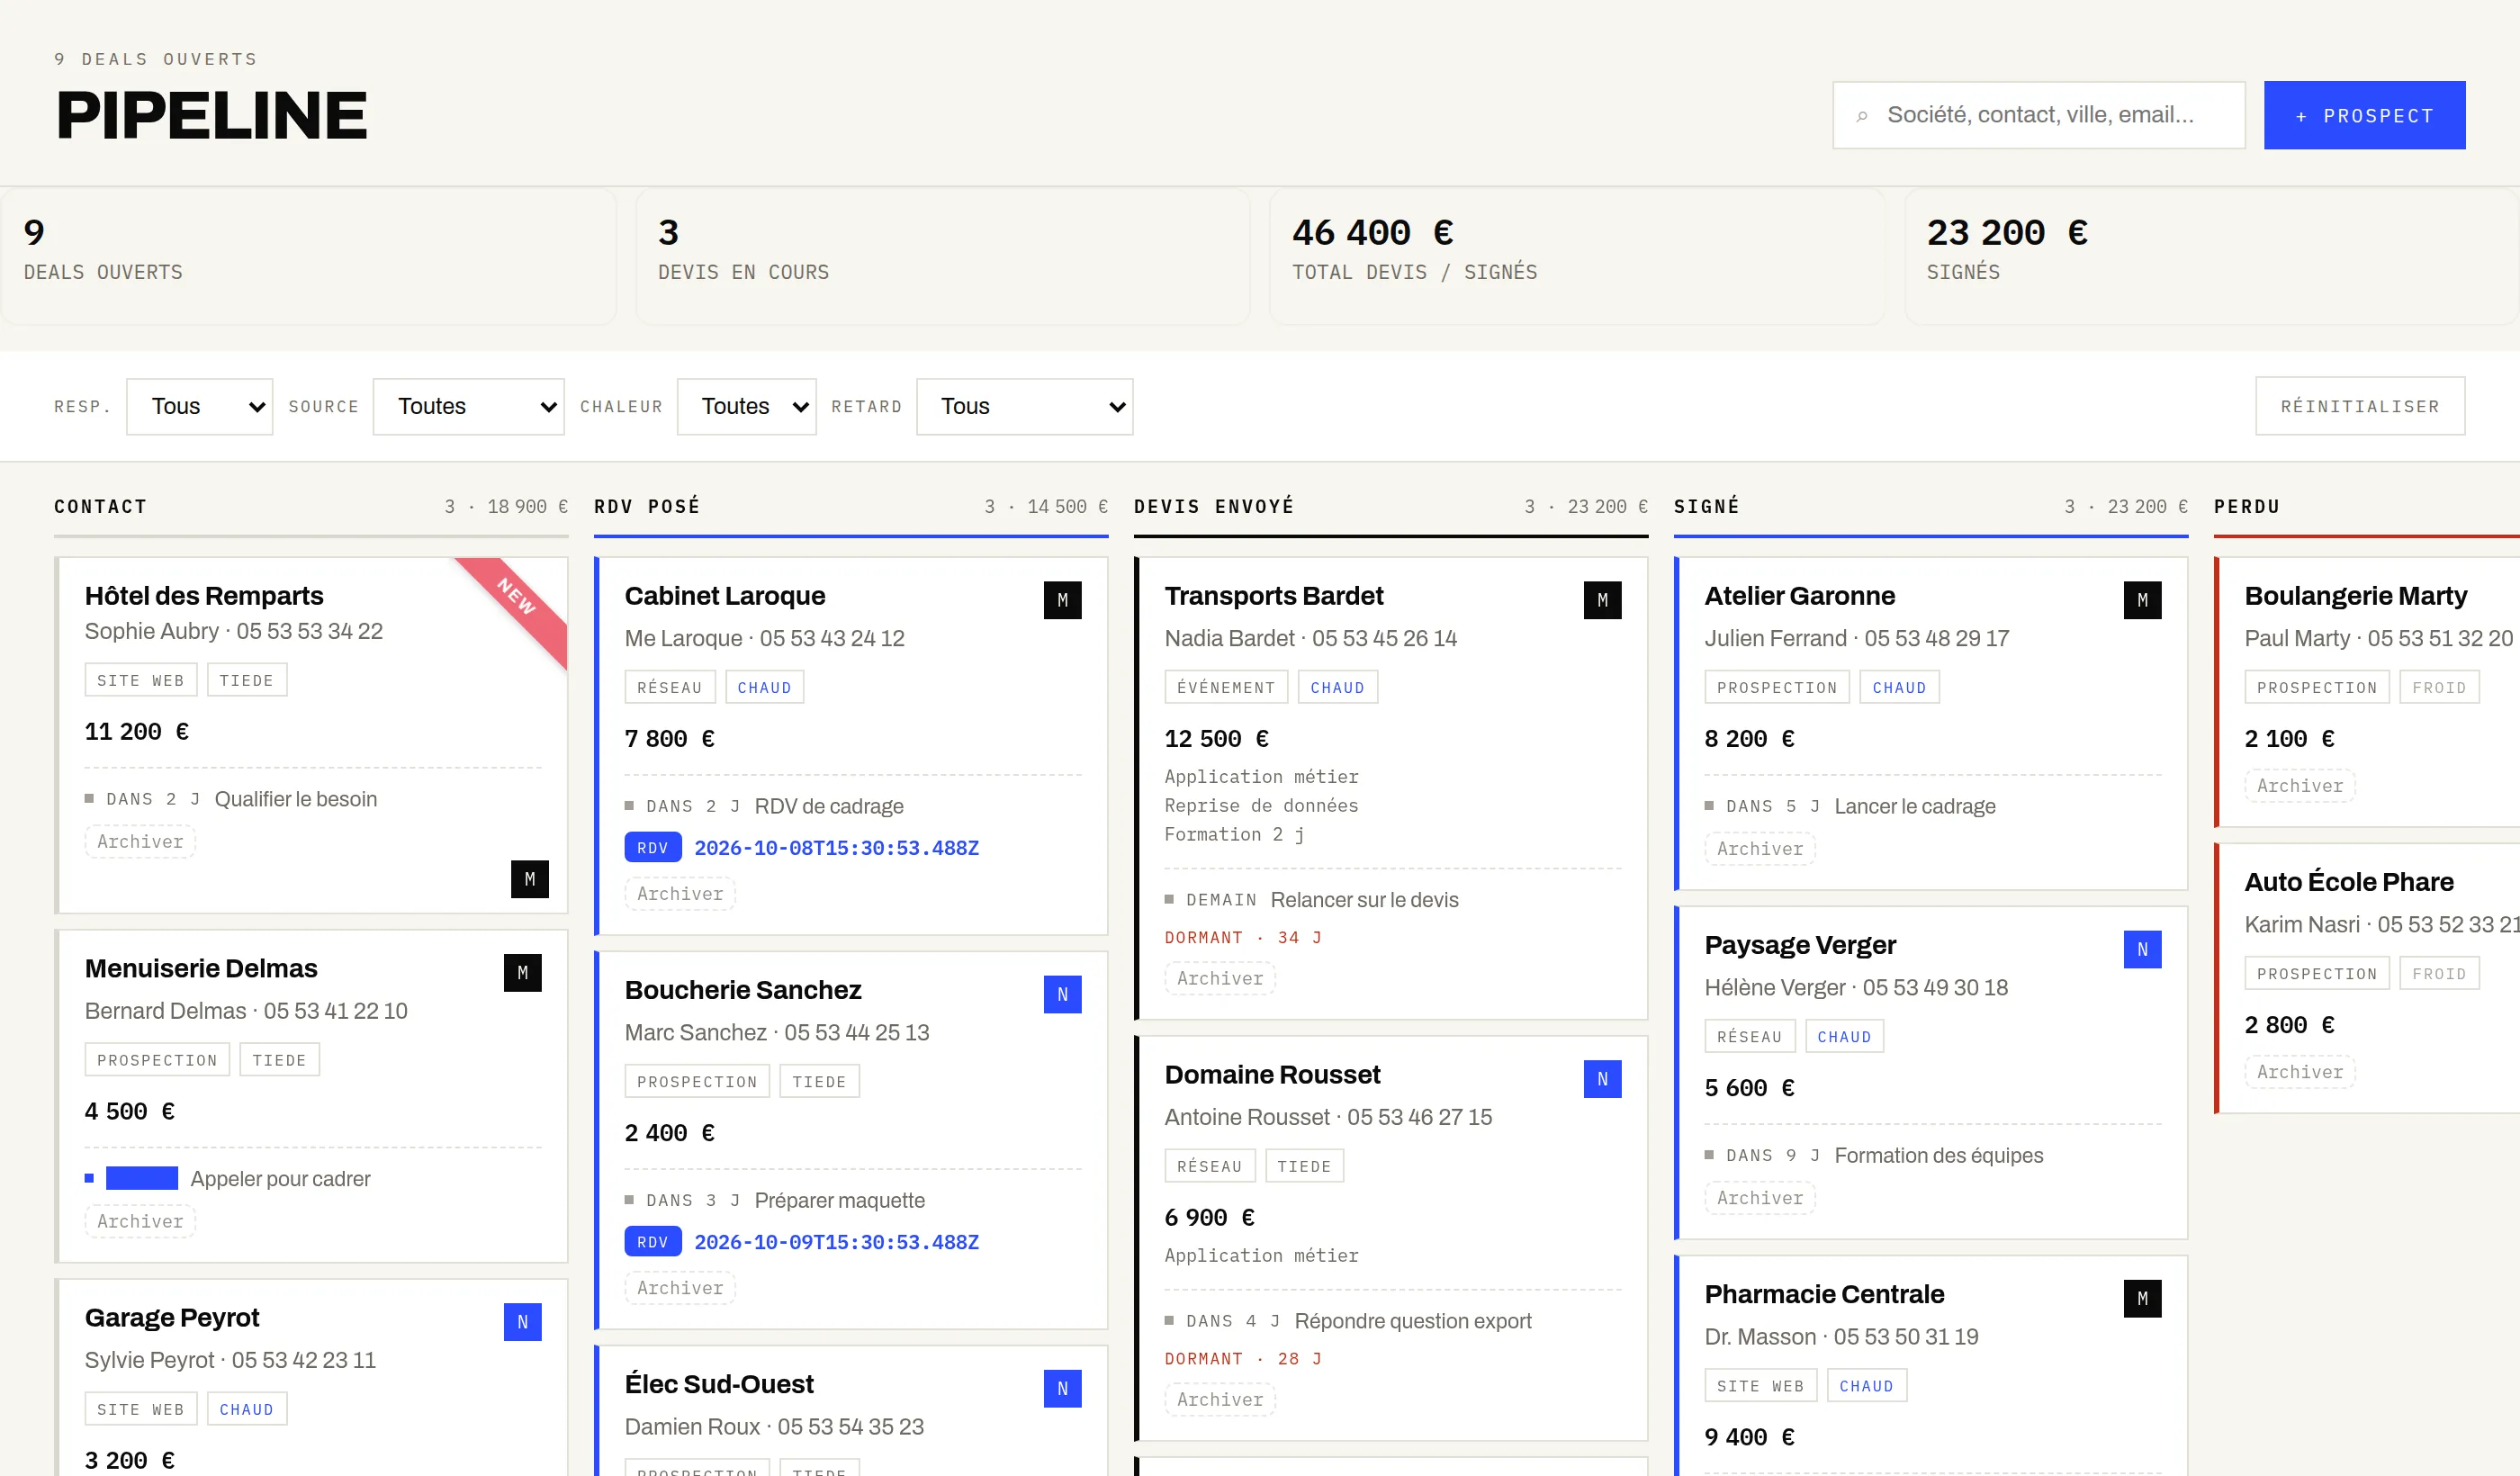Reset filters with Réinitialiser
Image resolution: width=2520 pixels, height=1476 pixels.
pyautogui.click(x=2360, y=406)
